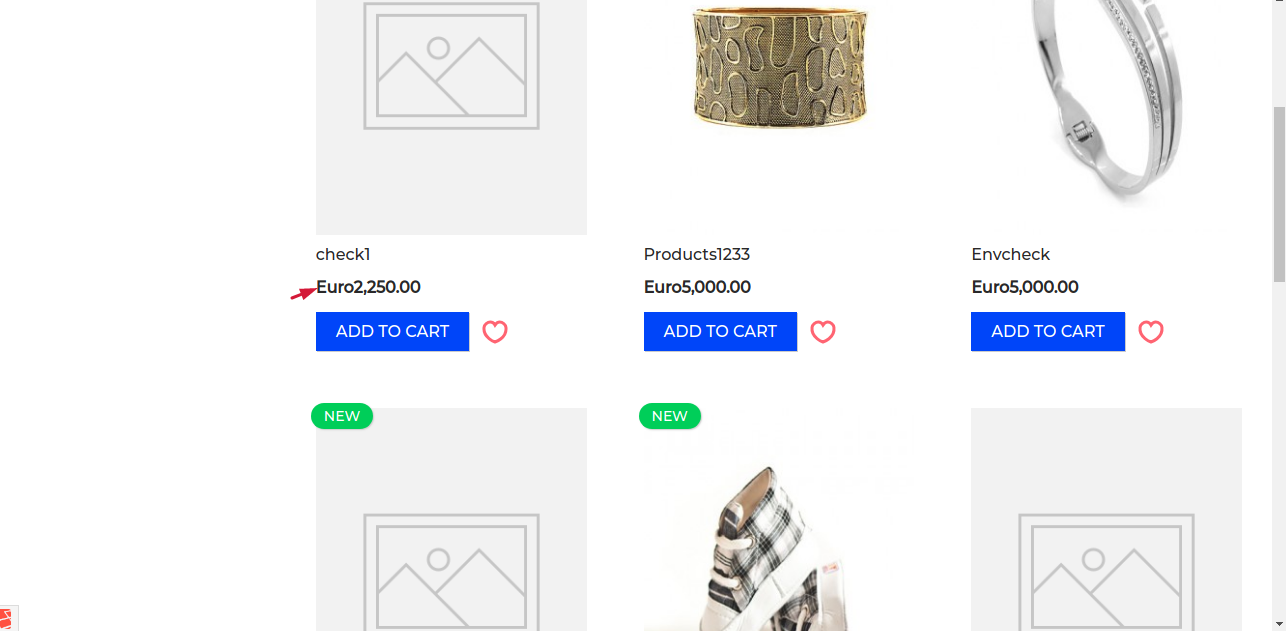Click the red arrow annotation beside check1 price

[303, 293]
